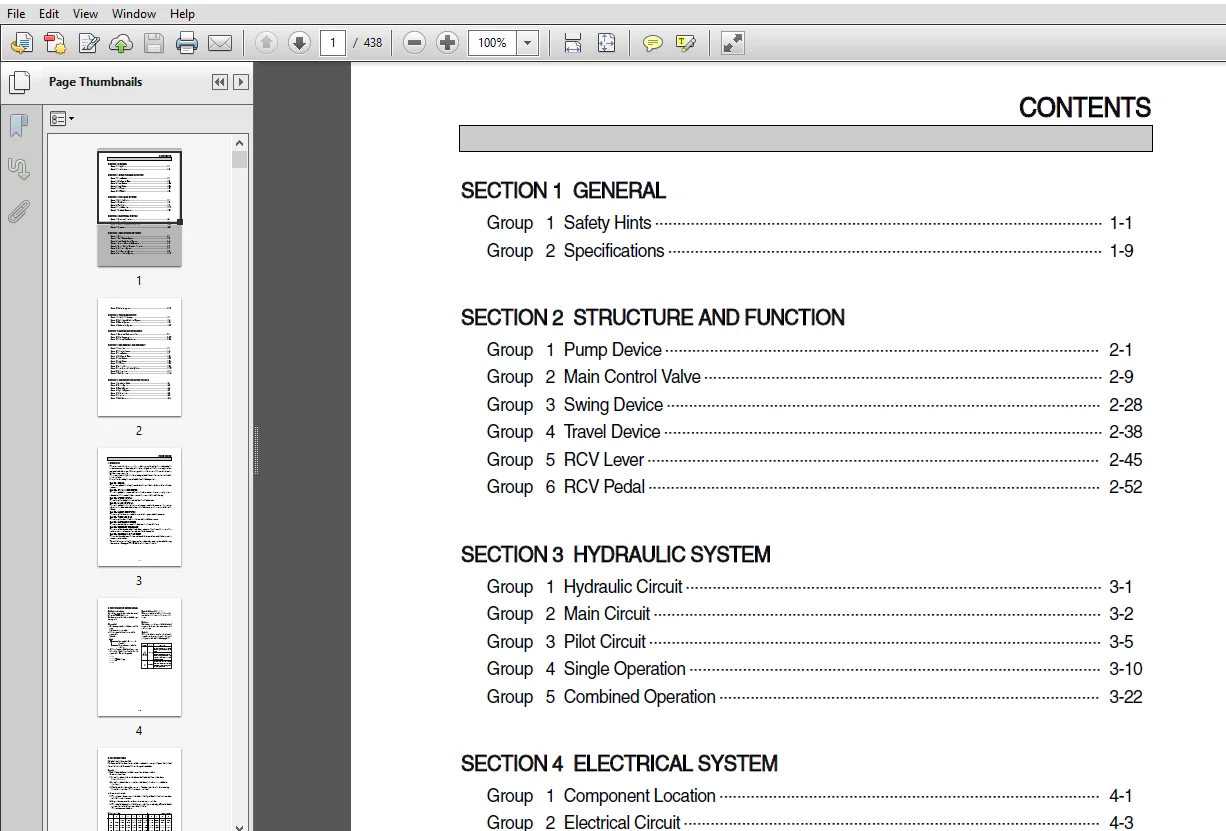Click the email envelope icon
1226x831 pixels.
pyautogui.click(x=220, y=43)
